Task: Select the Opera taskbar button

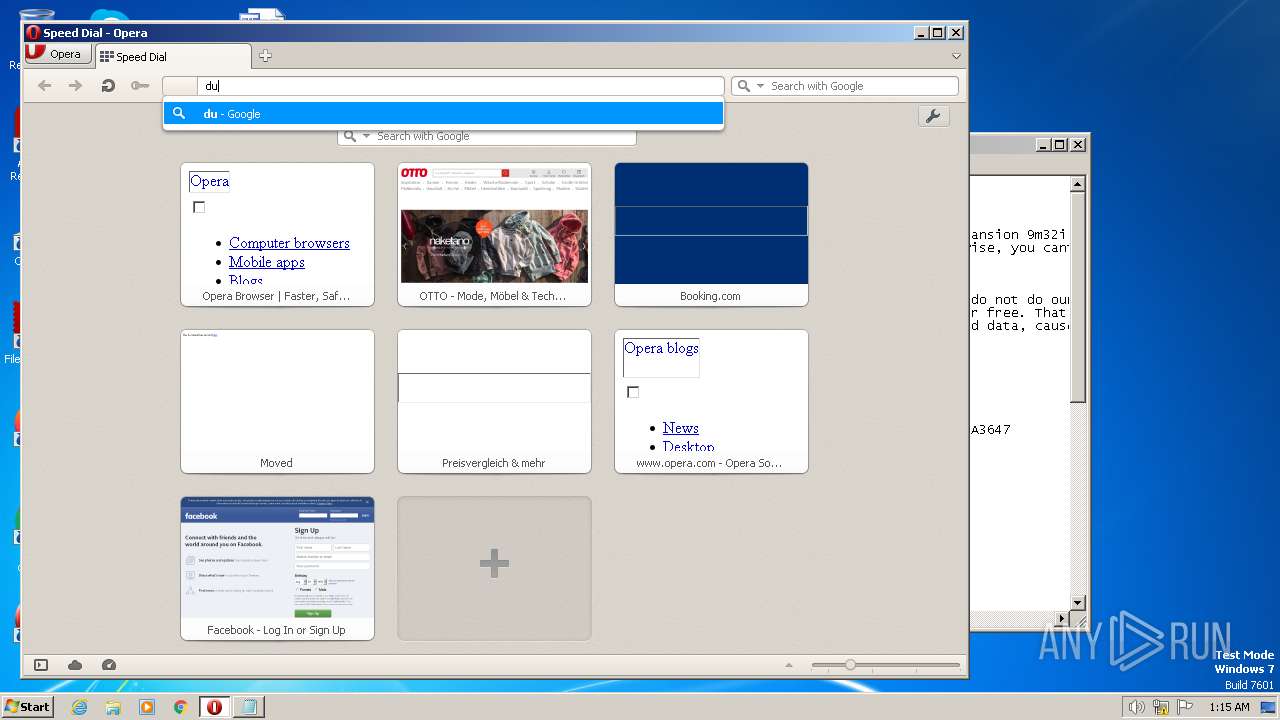Action: coord(214,707)
